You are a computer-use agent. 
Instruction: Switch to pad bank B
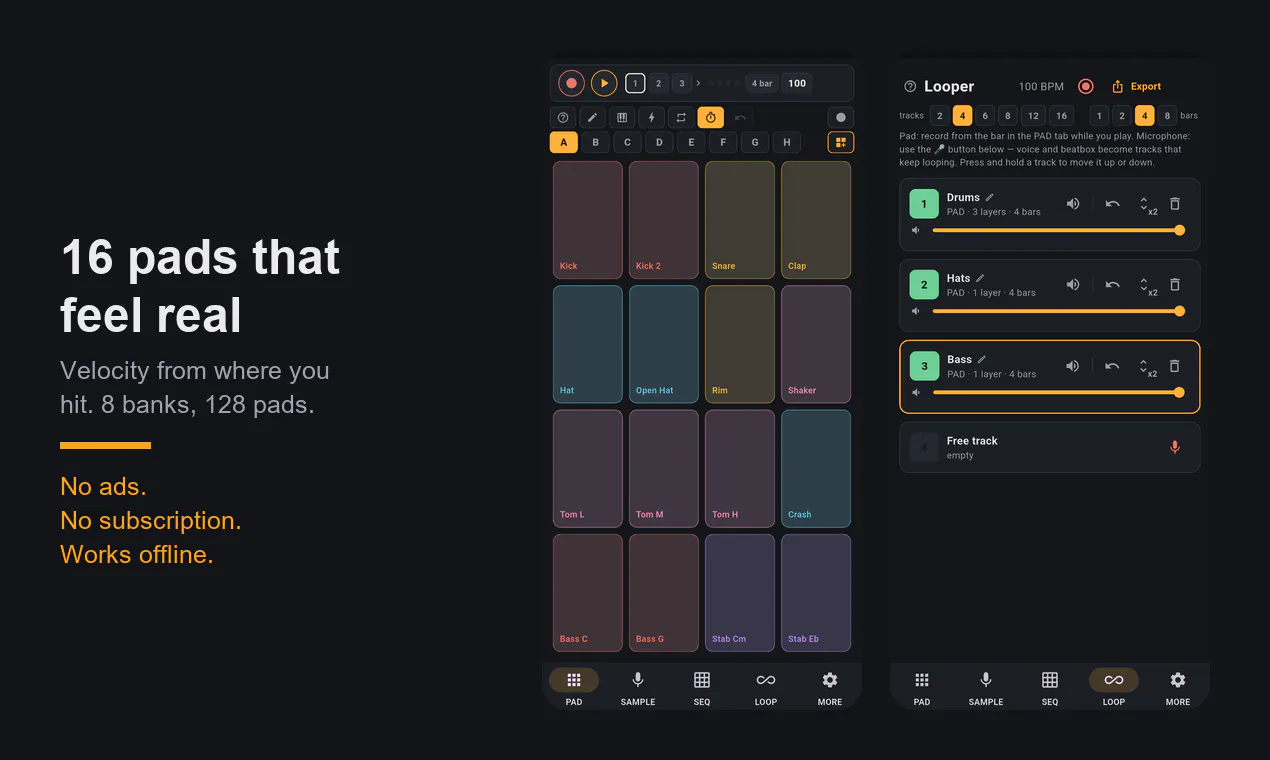595,142
